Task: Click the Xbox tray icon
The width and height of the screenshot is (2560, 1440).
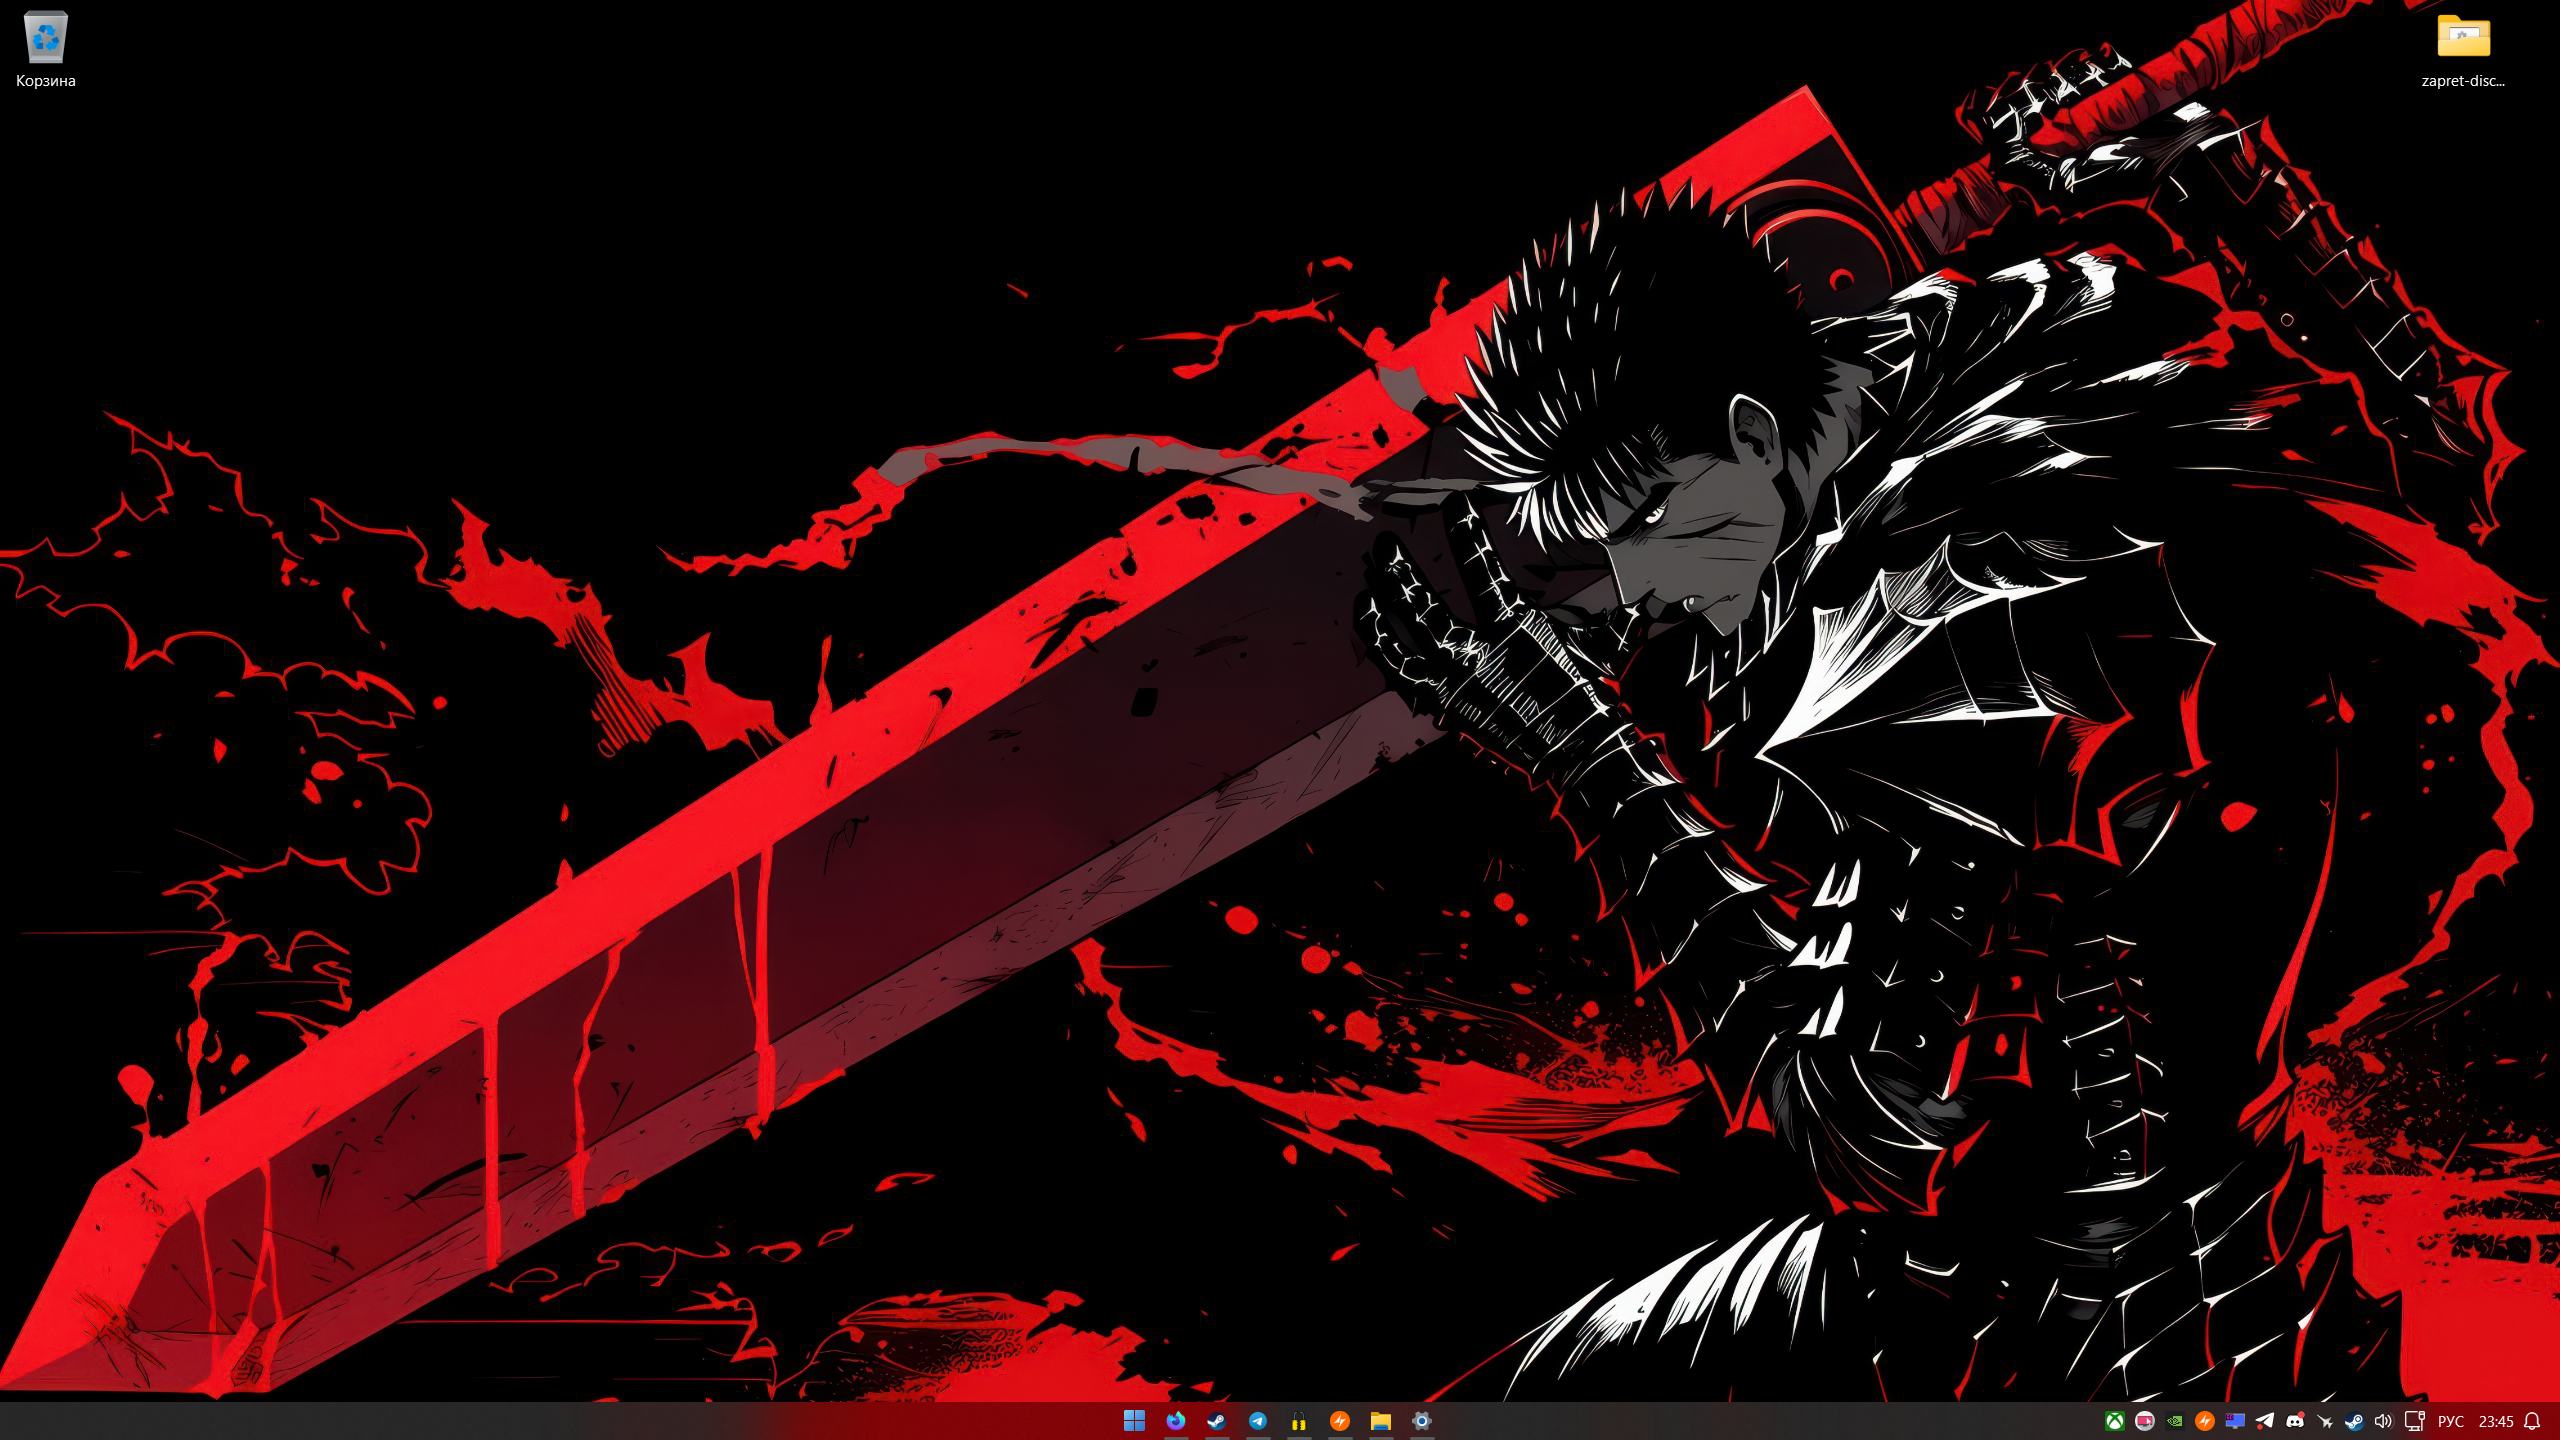Action: click(x=2115, y=1421)
